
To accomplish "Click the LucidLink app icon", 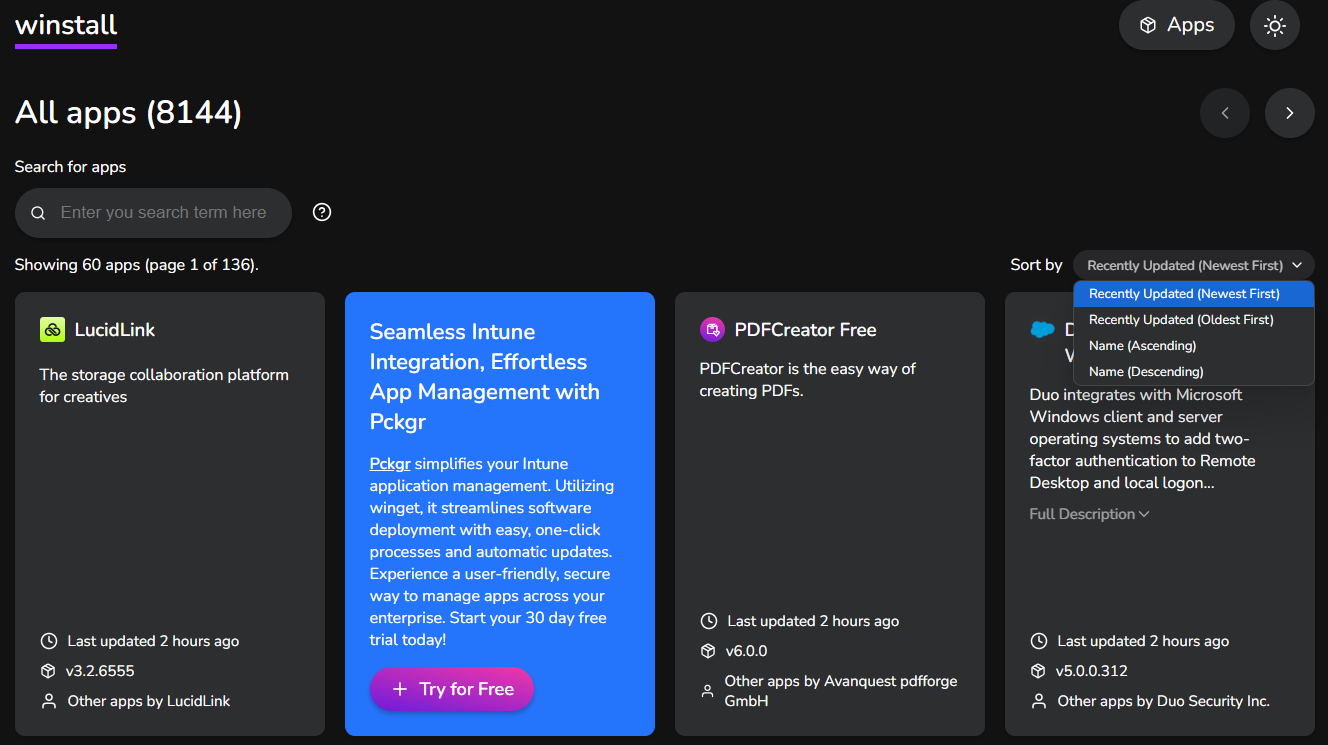I will pos(52,329).
